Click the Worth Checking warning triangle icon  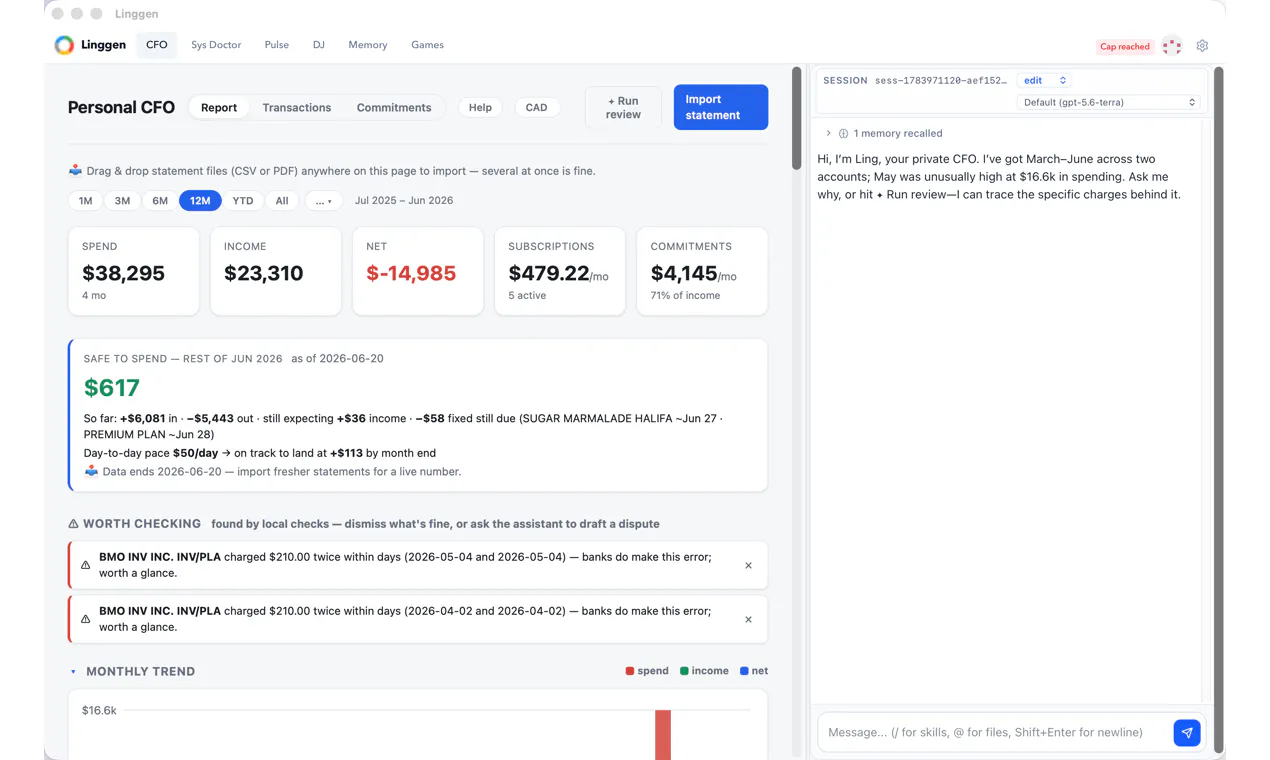[73, 524]
